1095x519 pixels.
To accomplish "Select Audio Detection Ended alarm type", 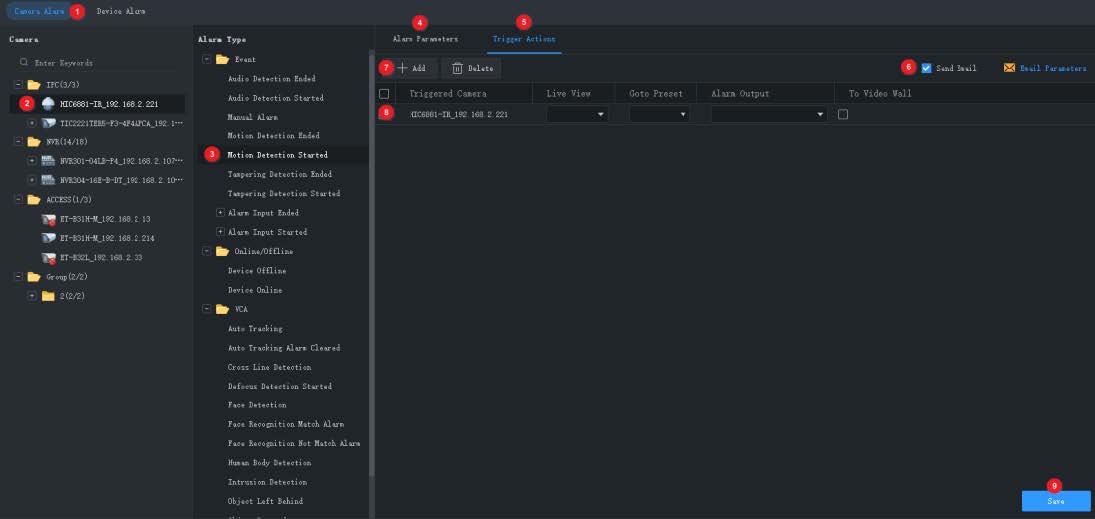I will [272, 79].
